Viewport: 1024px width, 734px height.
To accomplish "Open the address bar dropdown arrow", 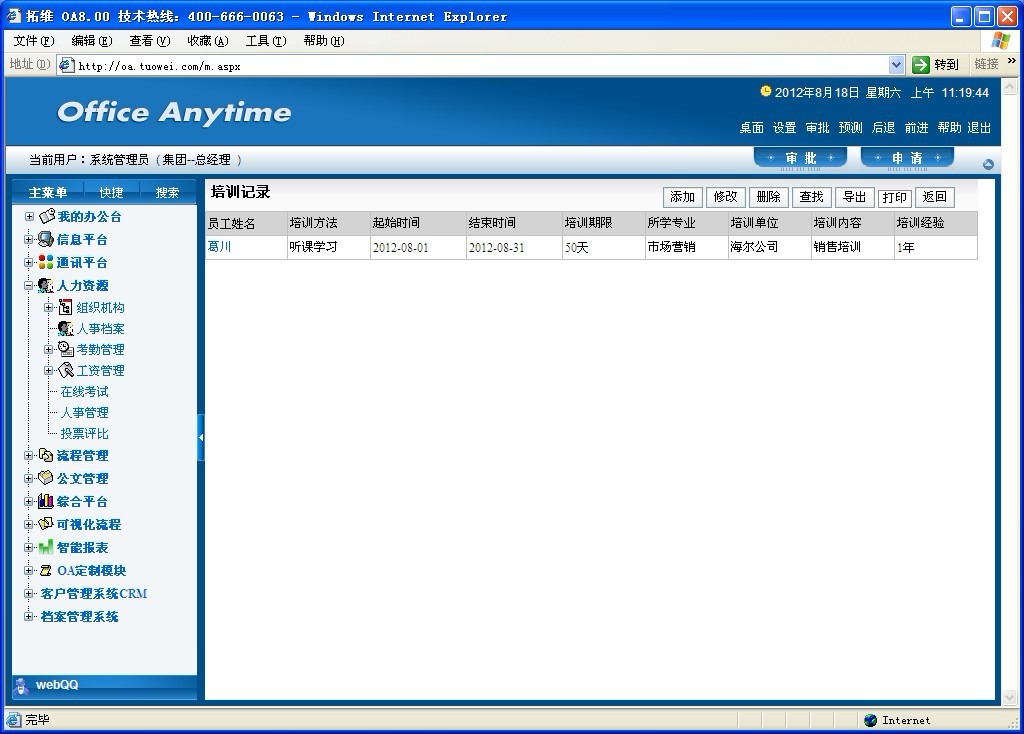I will click(x=896, y=64).
